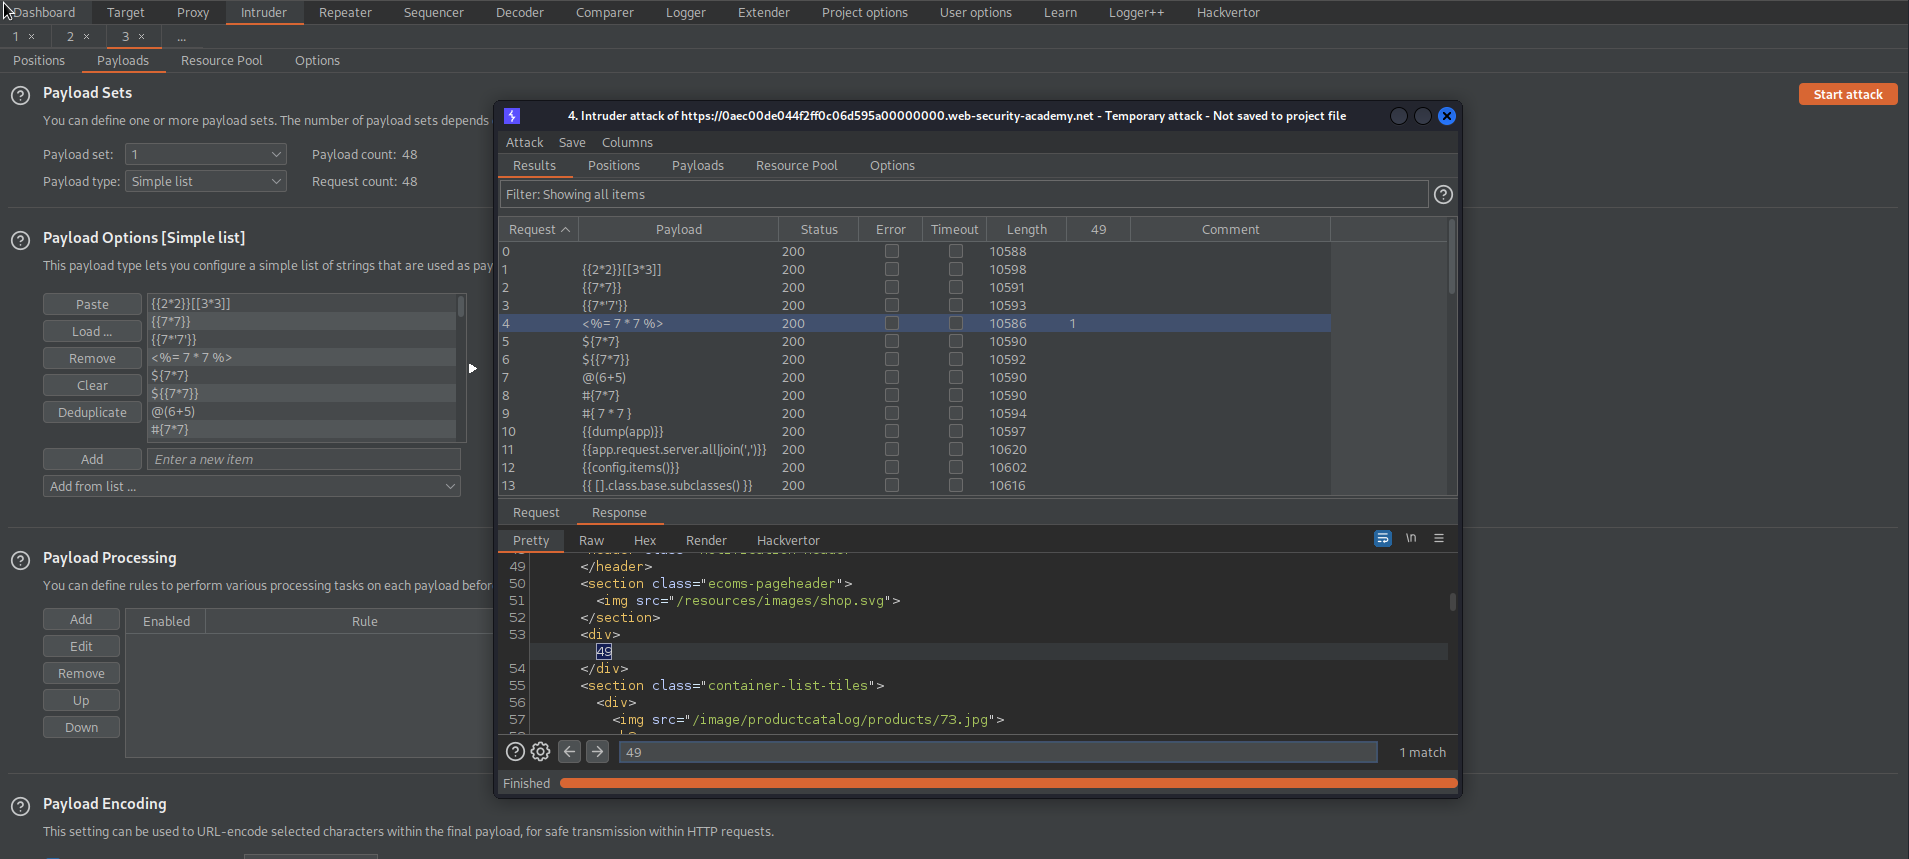Open Payload Options help icon

tap(20, 241)
